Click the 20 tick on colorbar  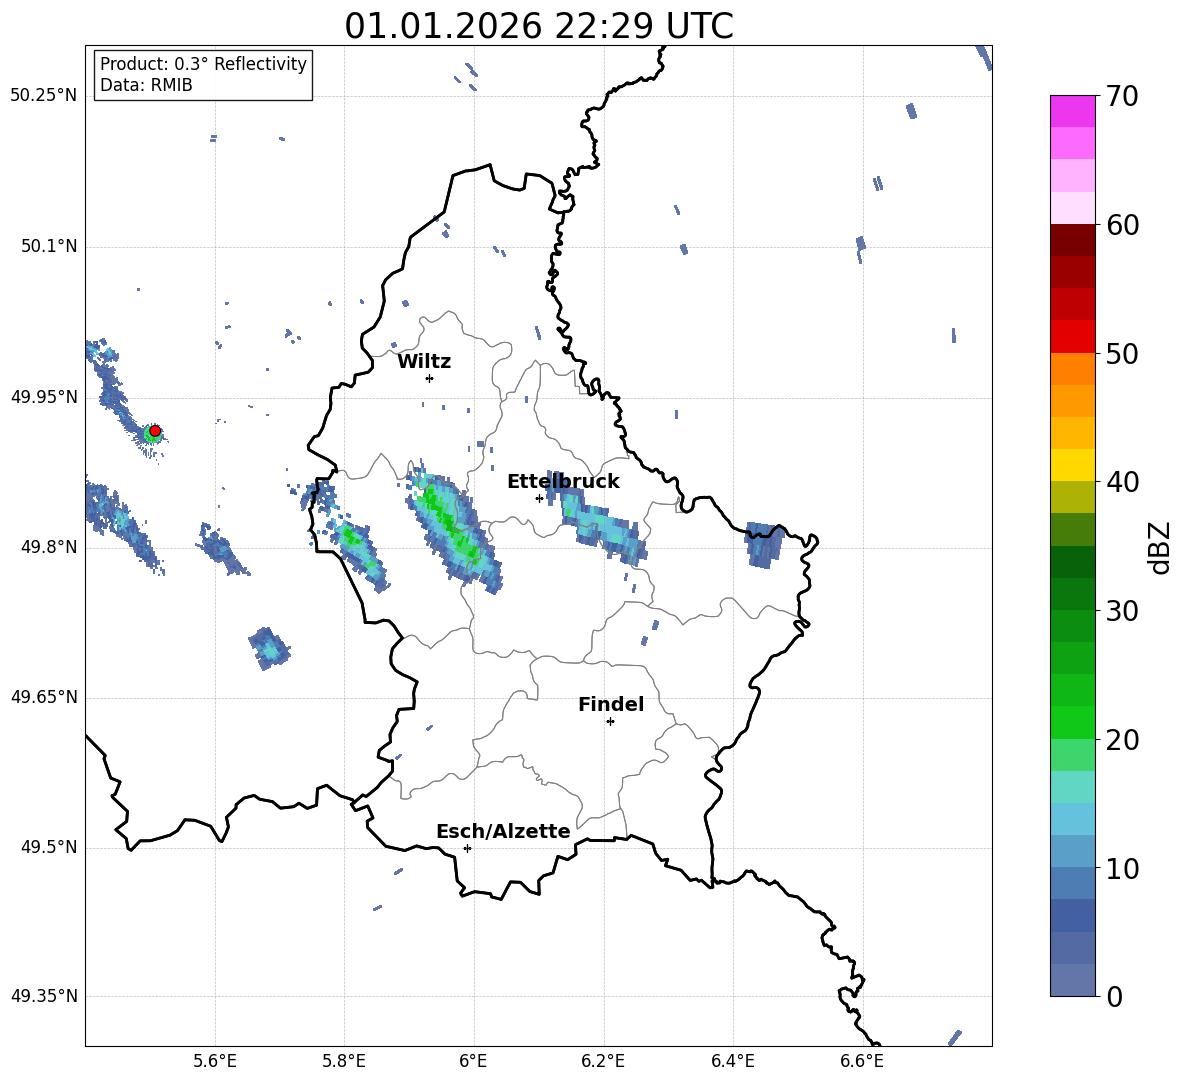point(1122,740)
